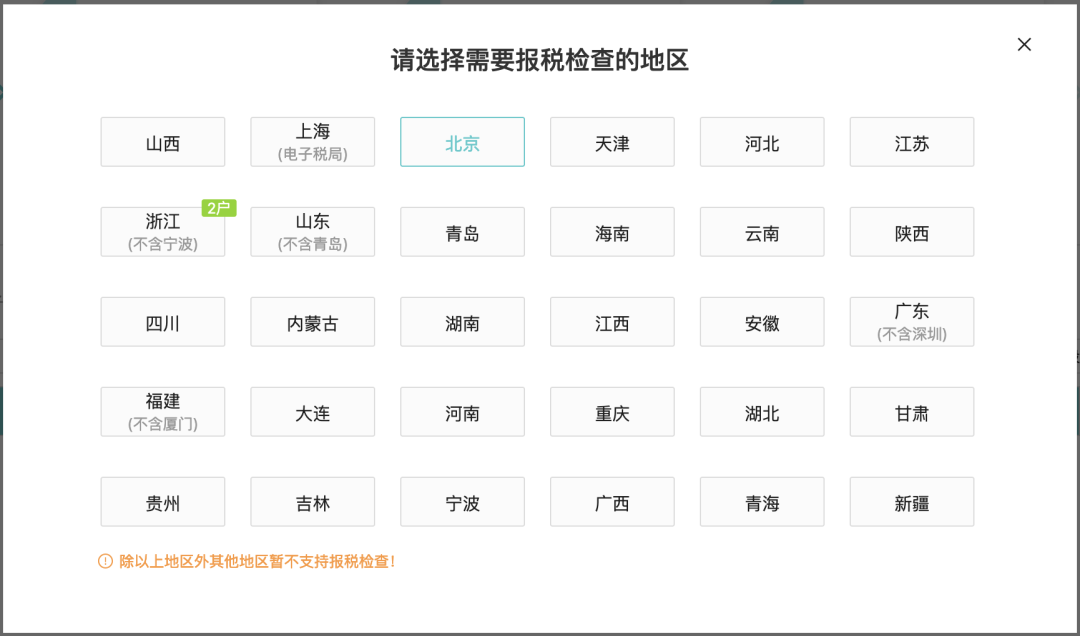Choose 山东 (不含青岛) region

pos(313,232)
